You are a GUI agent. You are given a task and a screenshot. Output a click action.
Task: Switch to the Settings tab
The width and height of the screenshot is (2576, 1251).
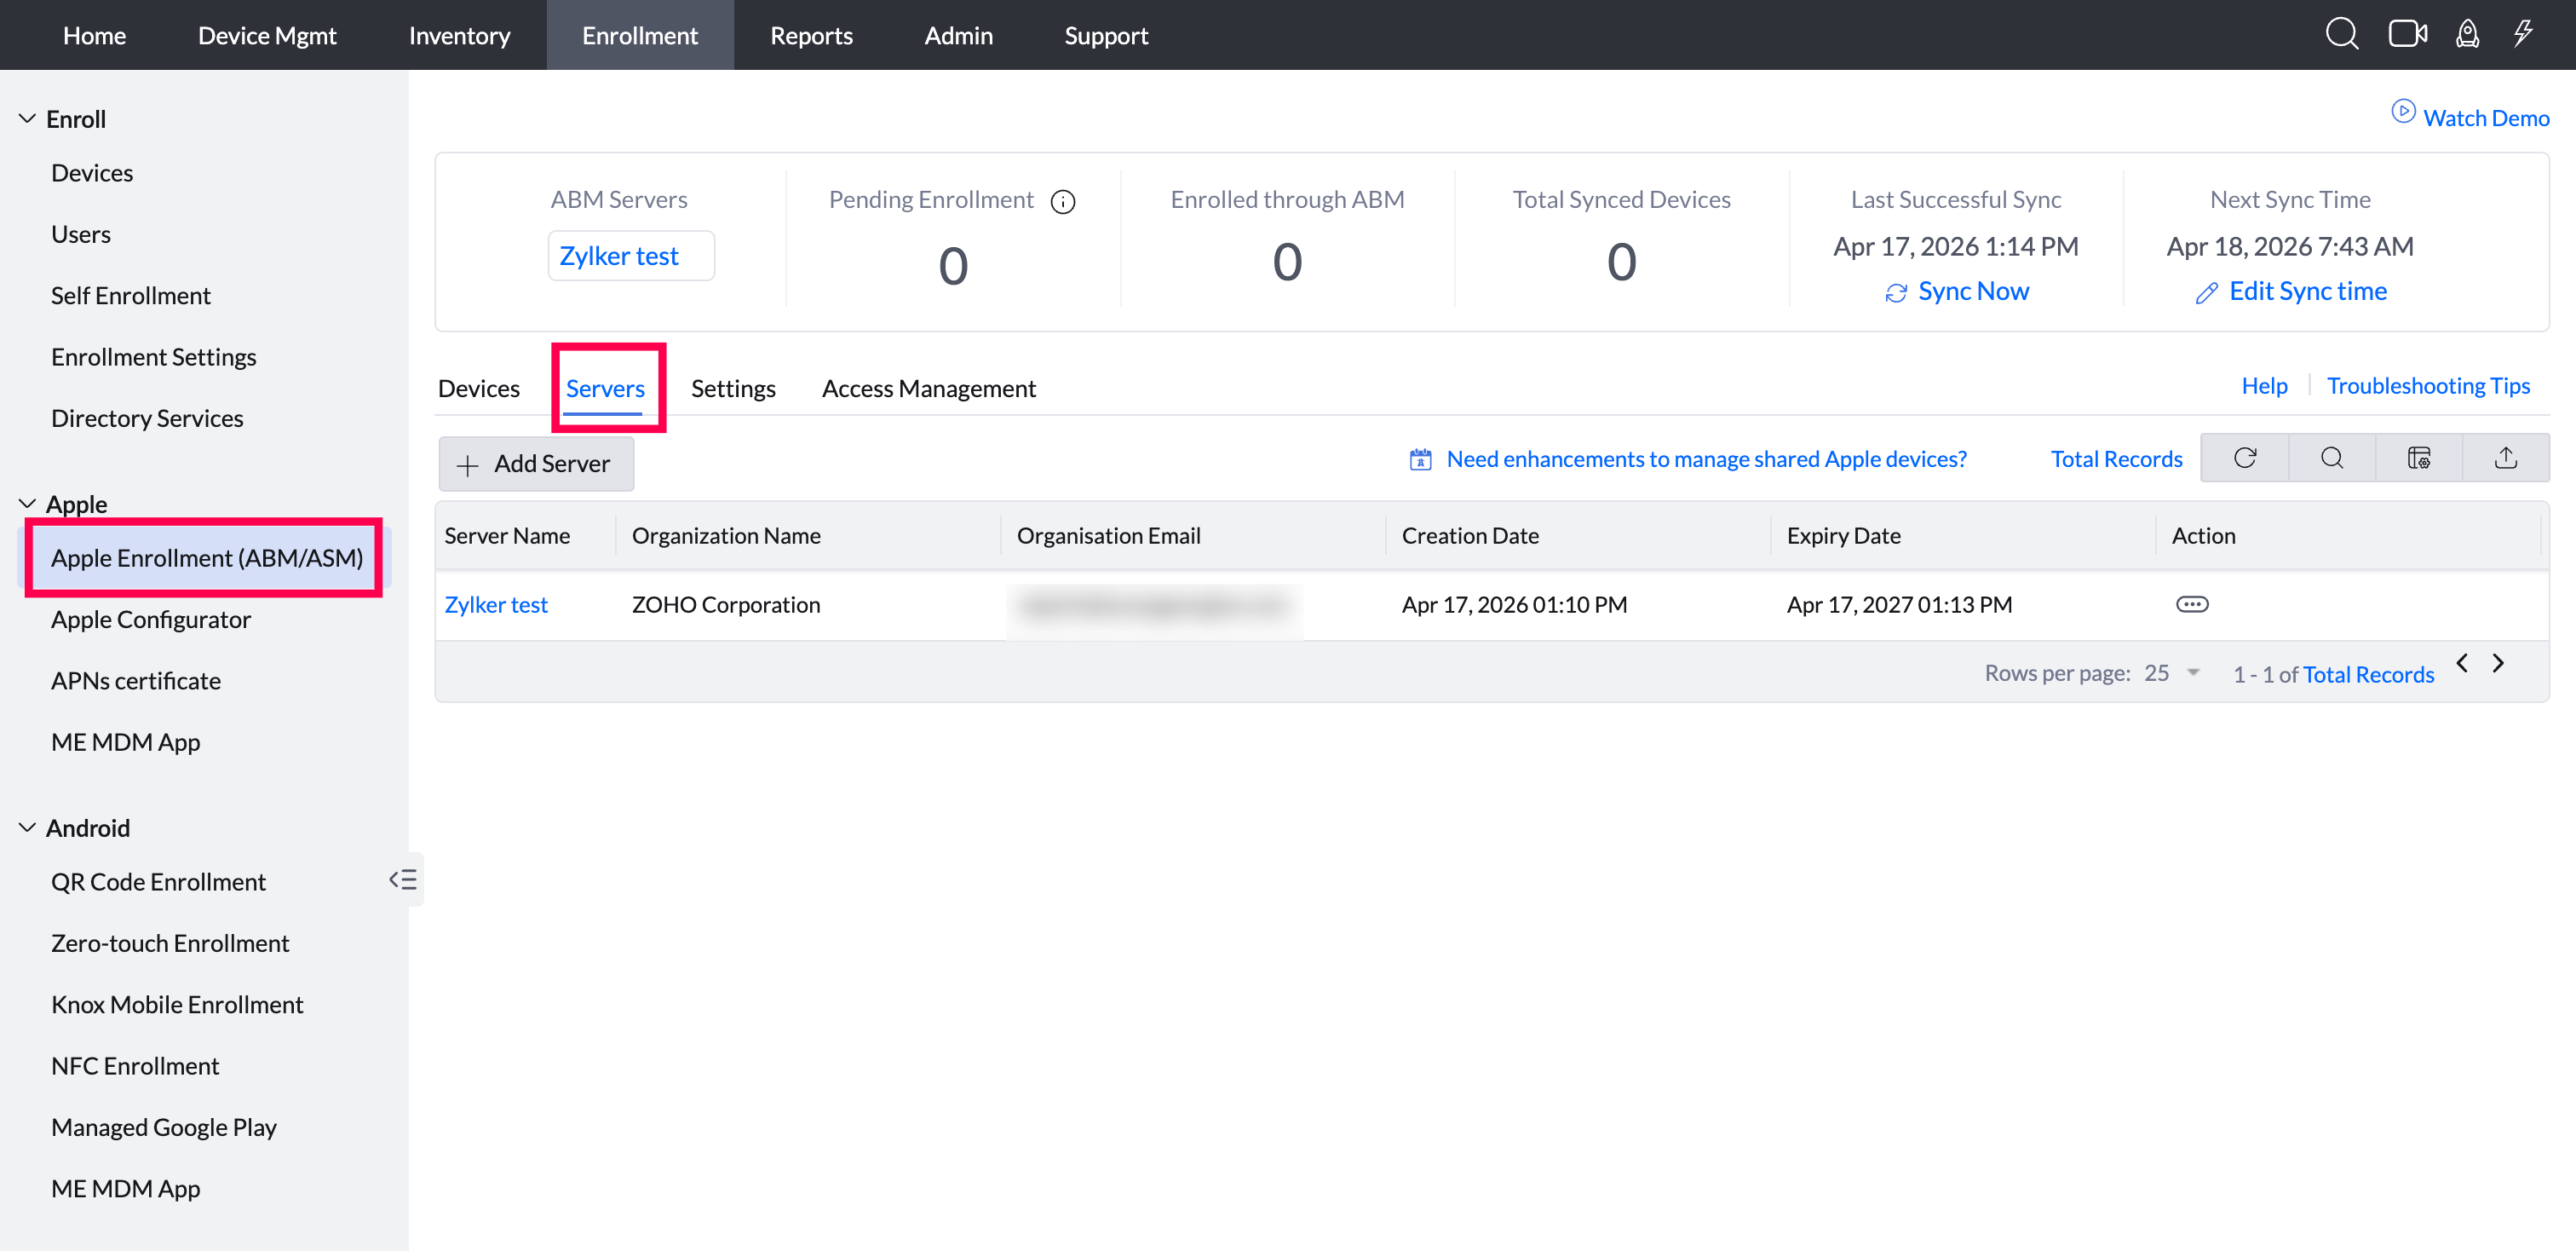tap(732, 388)
